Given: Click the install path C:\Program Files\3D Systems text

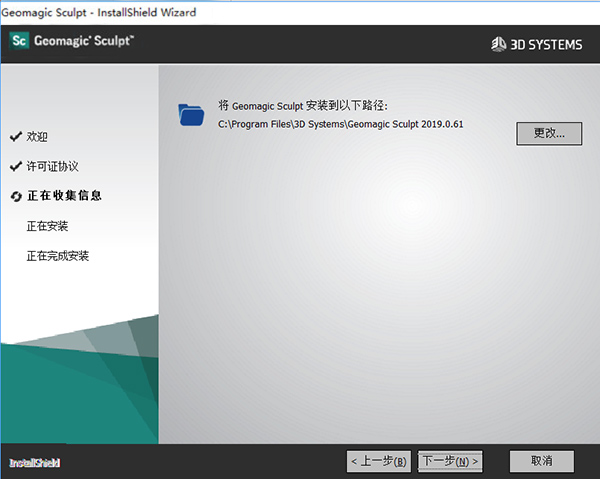Looking at the screenshot, I should coord(341,124).
